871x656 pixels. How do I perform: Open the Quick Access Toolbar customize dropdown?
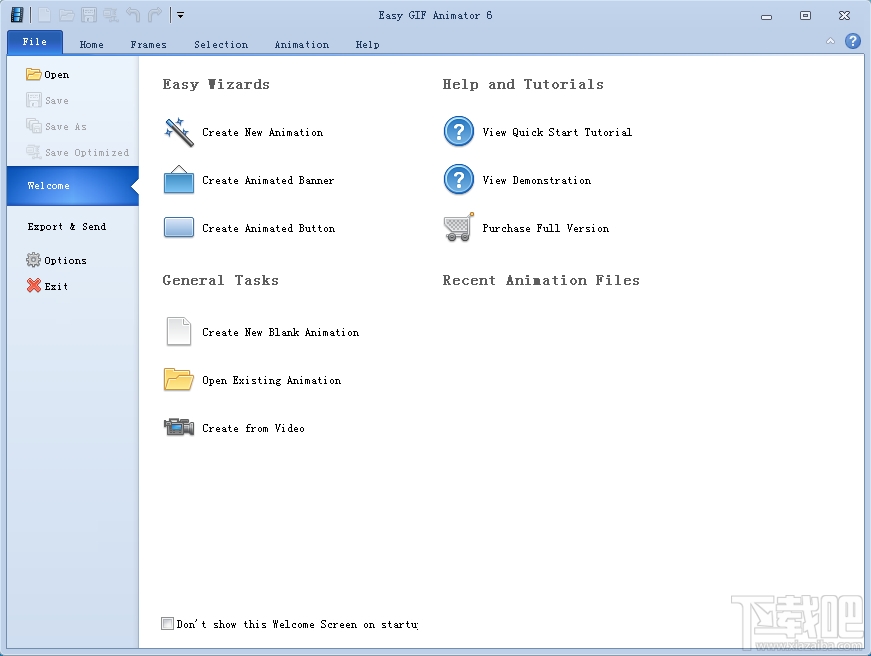[x=180, y=14]
